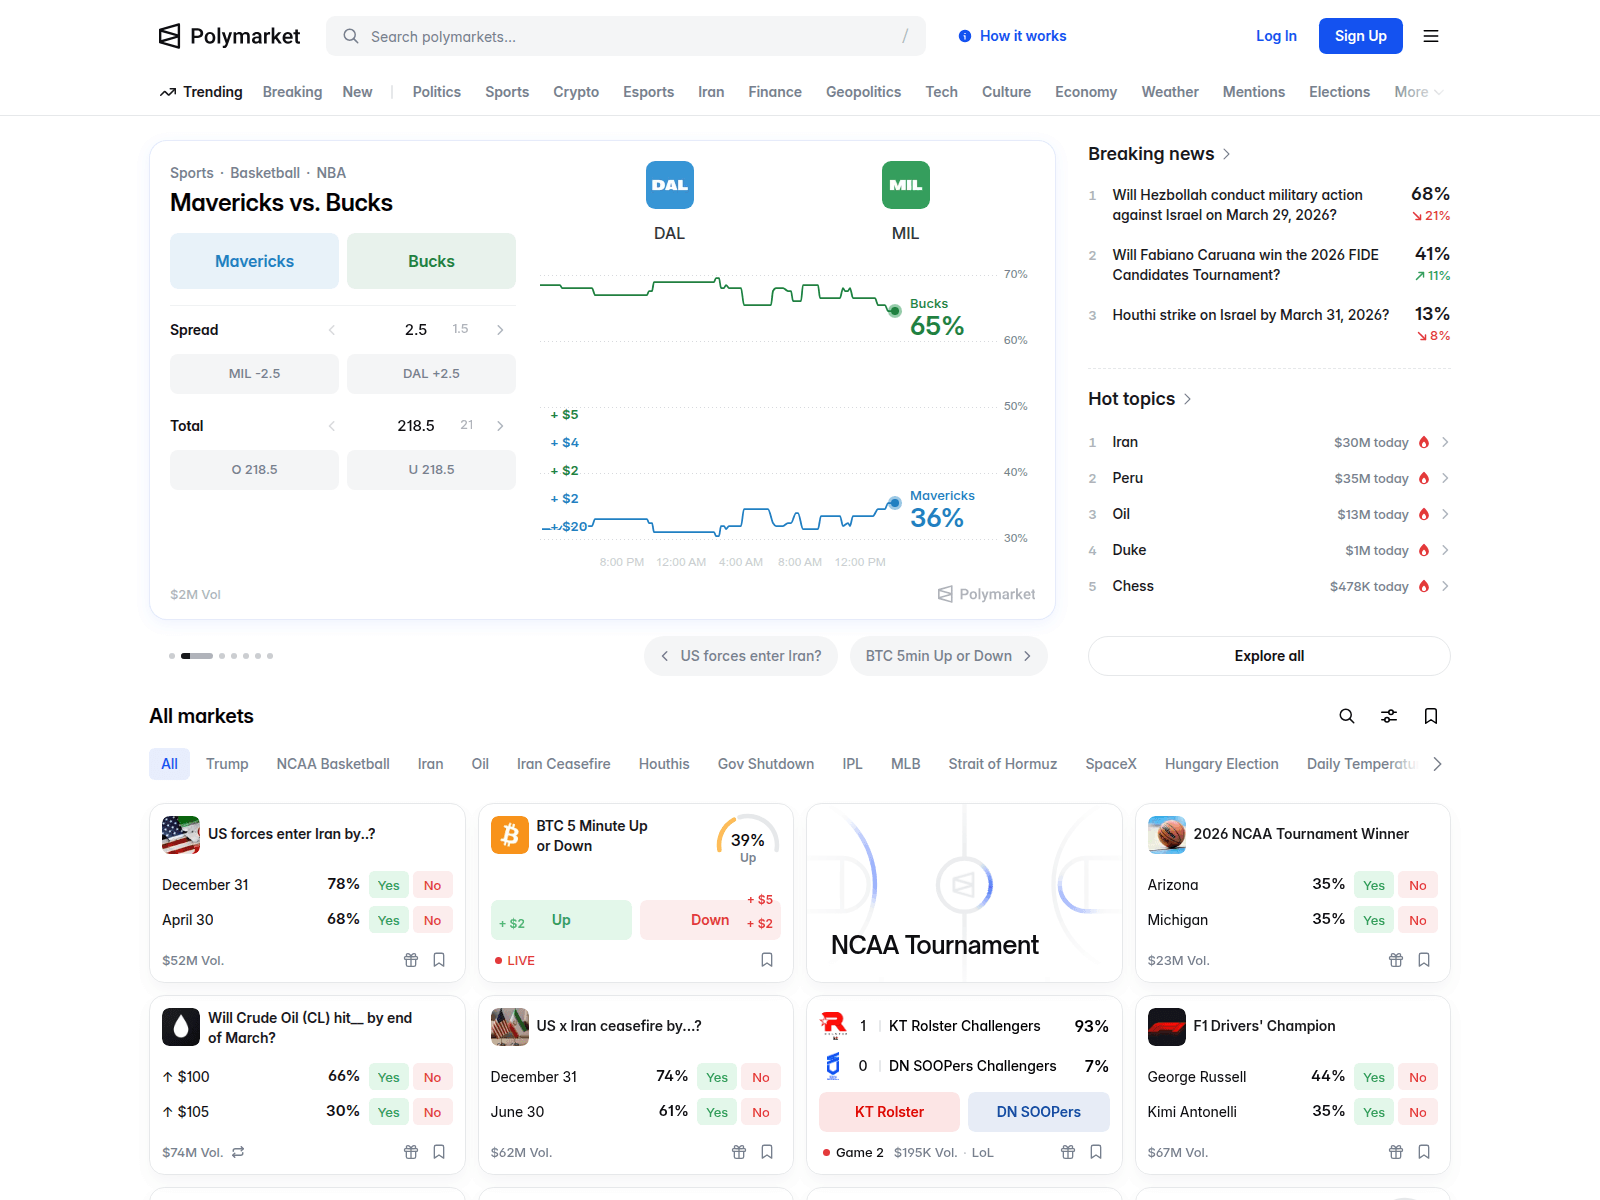Bookmark the F1 Drivers' Champion market

tap(1424, 1152)
